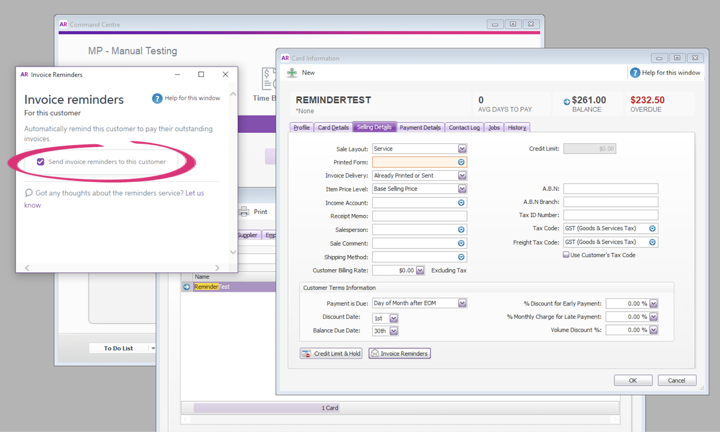Click the Salesperson field lookup arrow

pyautogui.click(x=461, y=229)
